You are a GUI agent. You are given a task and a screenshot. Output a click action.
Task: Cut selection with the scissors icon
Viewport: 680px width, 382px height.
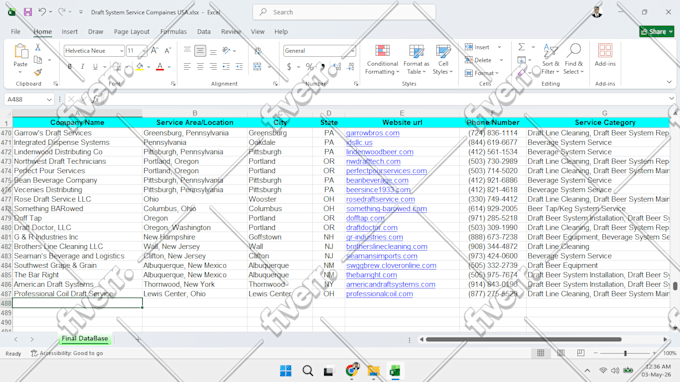(38, 48)
